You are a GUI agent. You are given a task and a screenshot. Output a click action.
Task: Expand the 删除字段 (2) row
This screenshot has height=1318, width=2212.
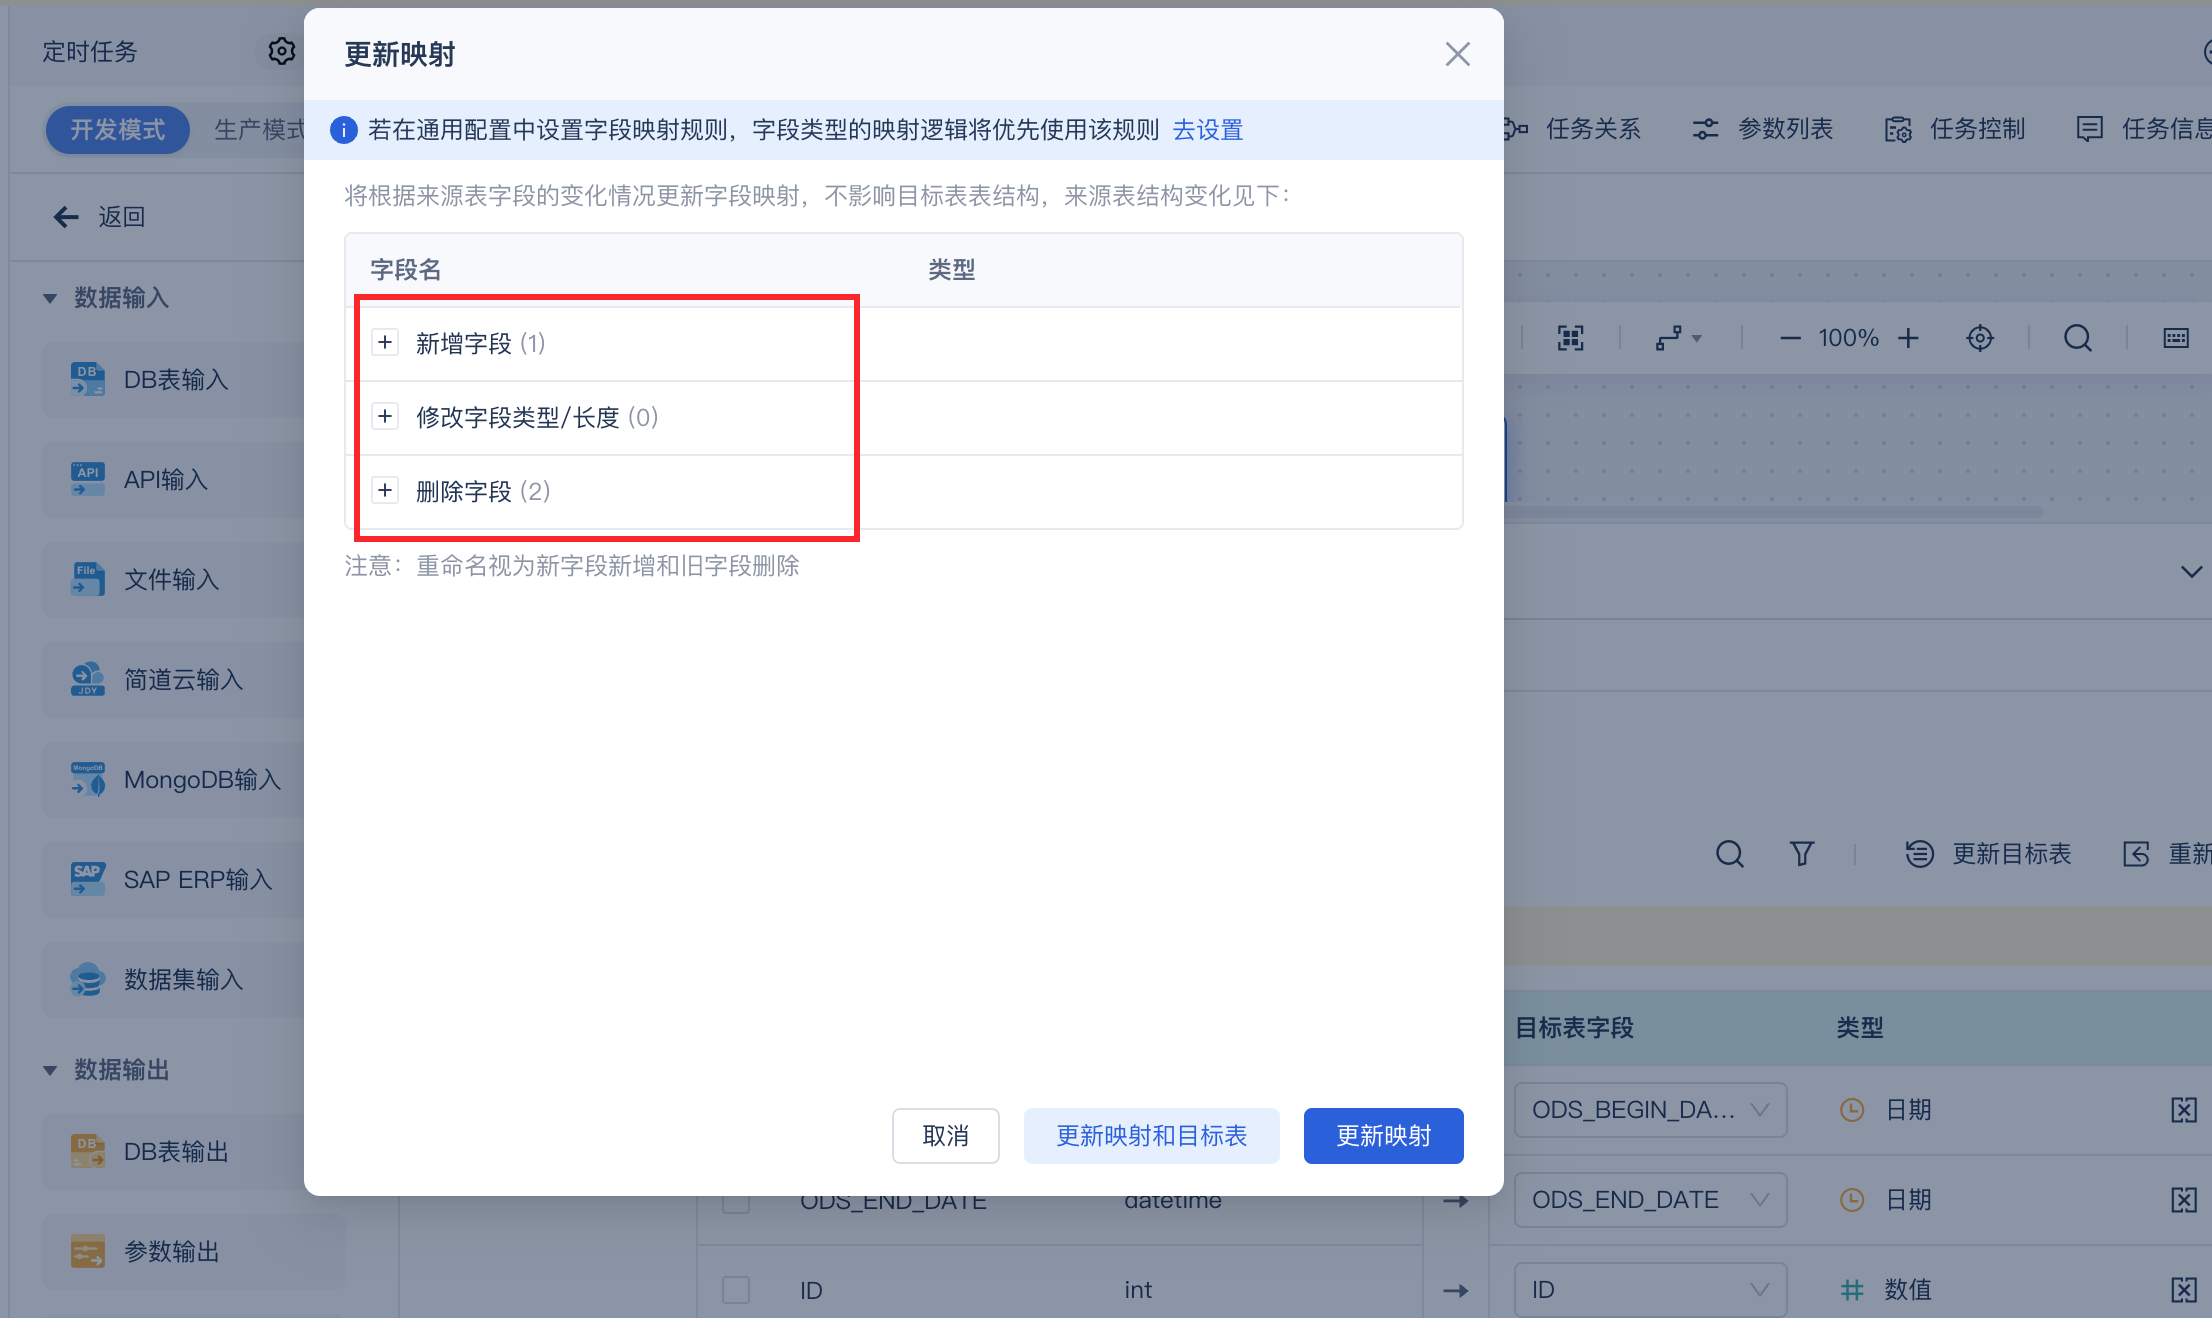click(x=385, y=491)
